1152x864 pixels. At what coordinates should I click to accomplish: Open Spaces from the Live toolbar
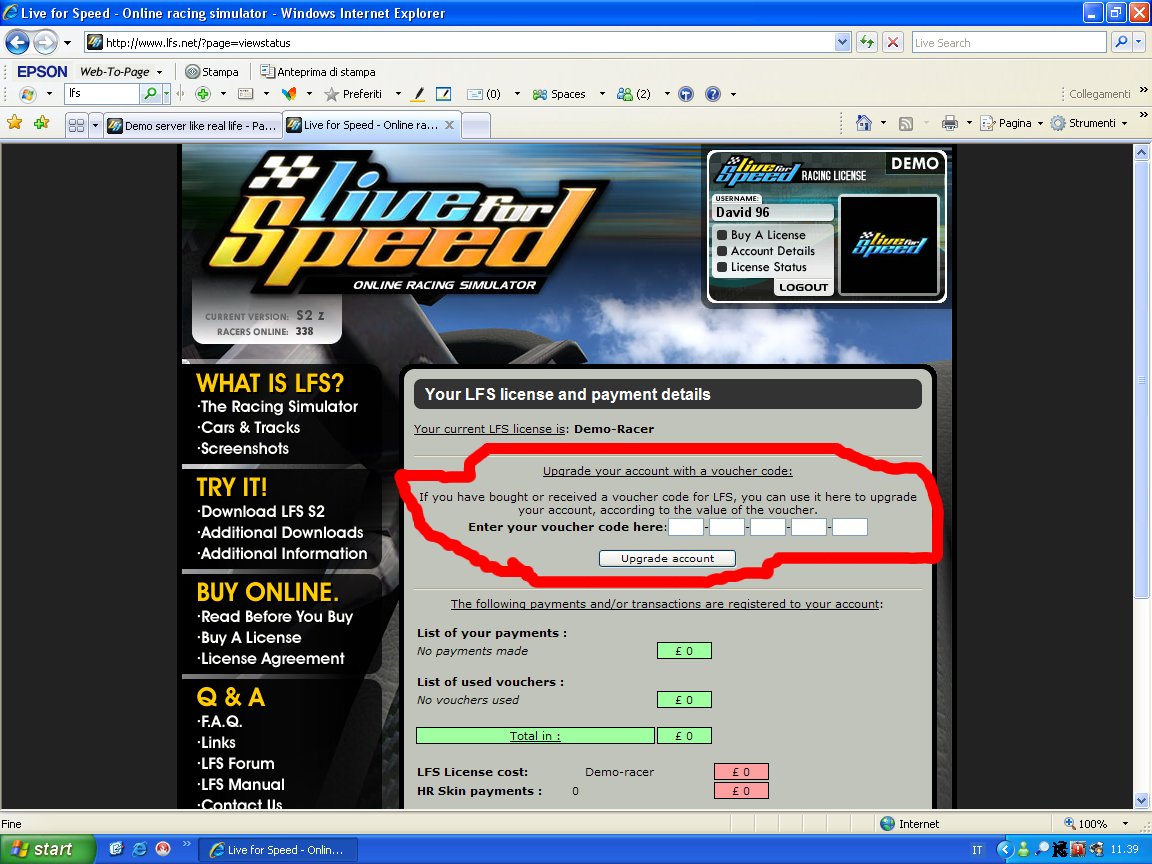point(559,94)
